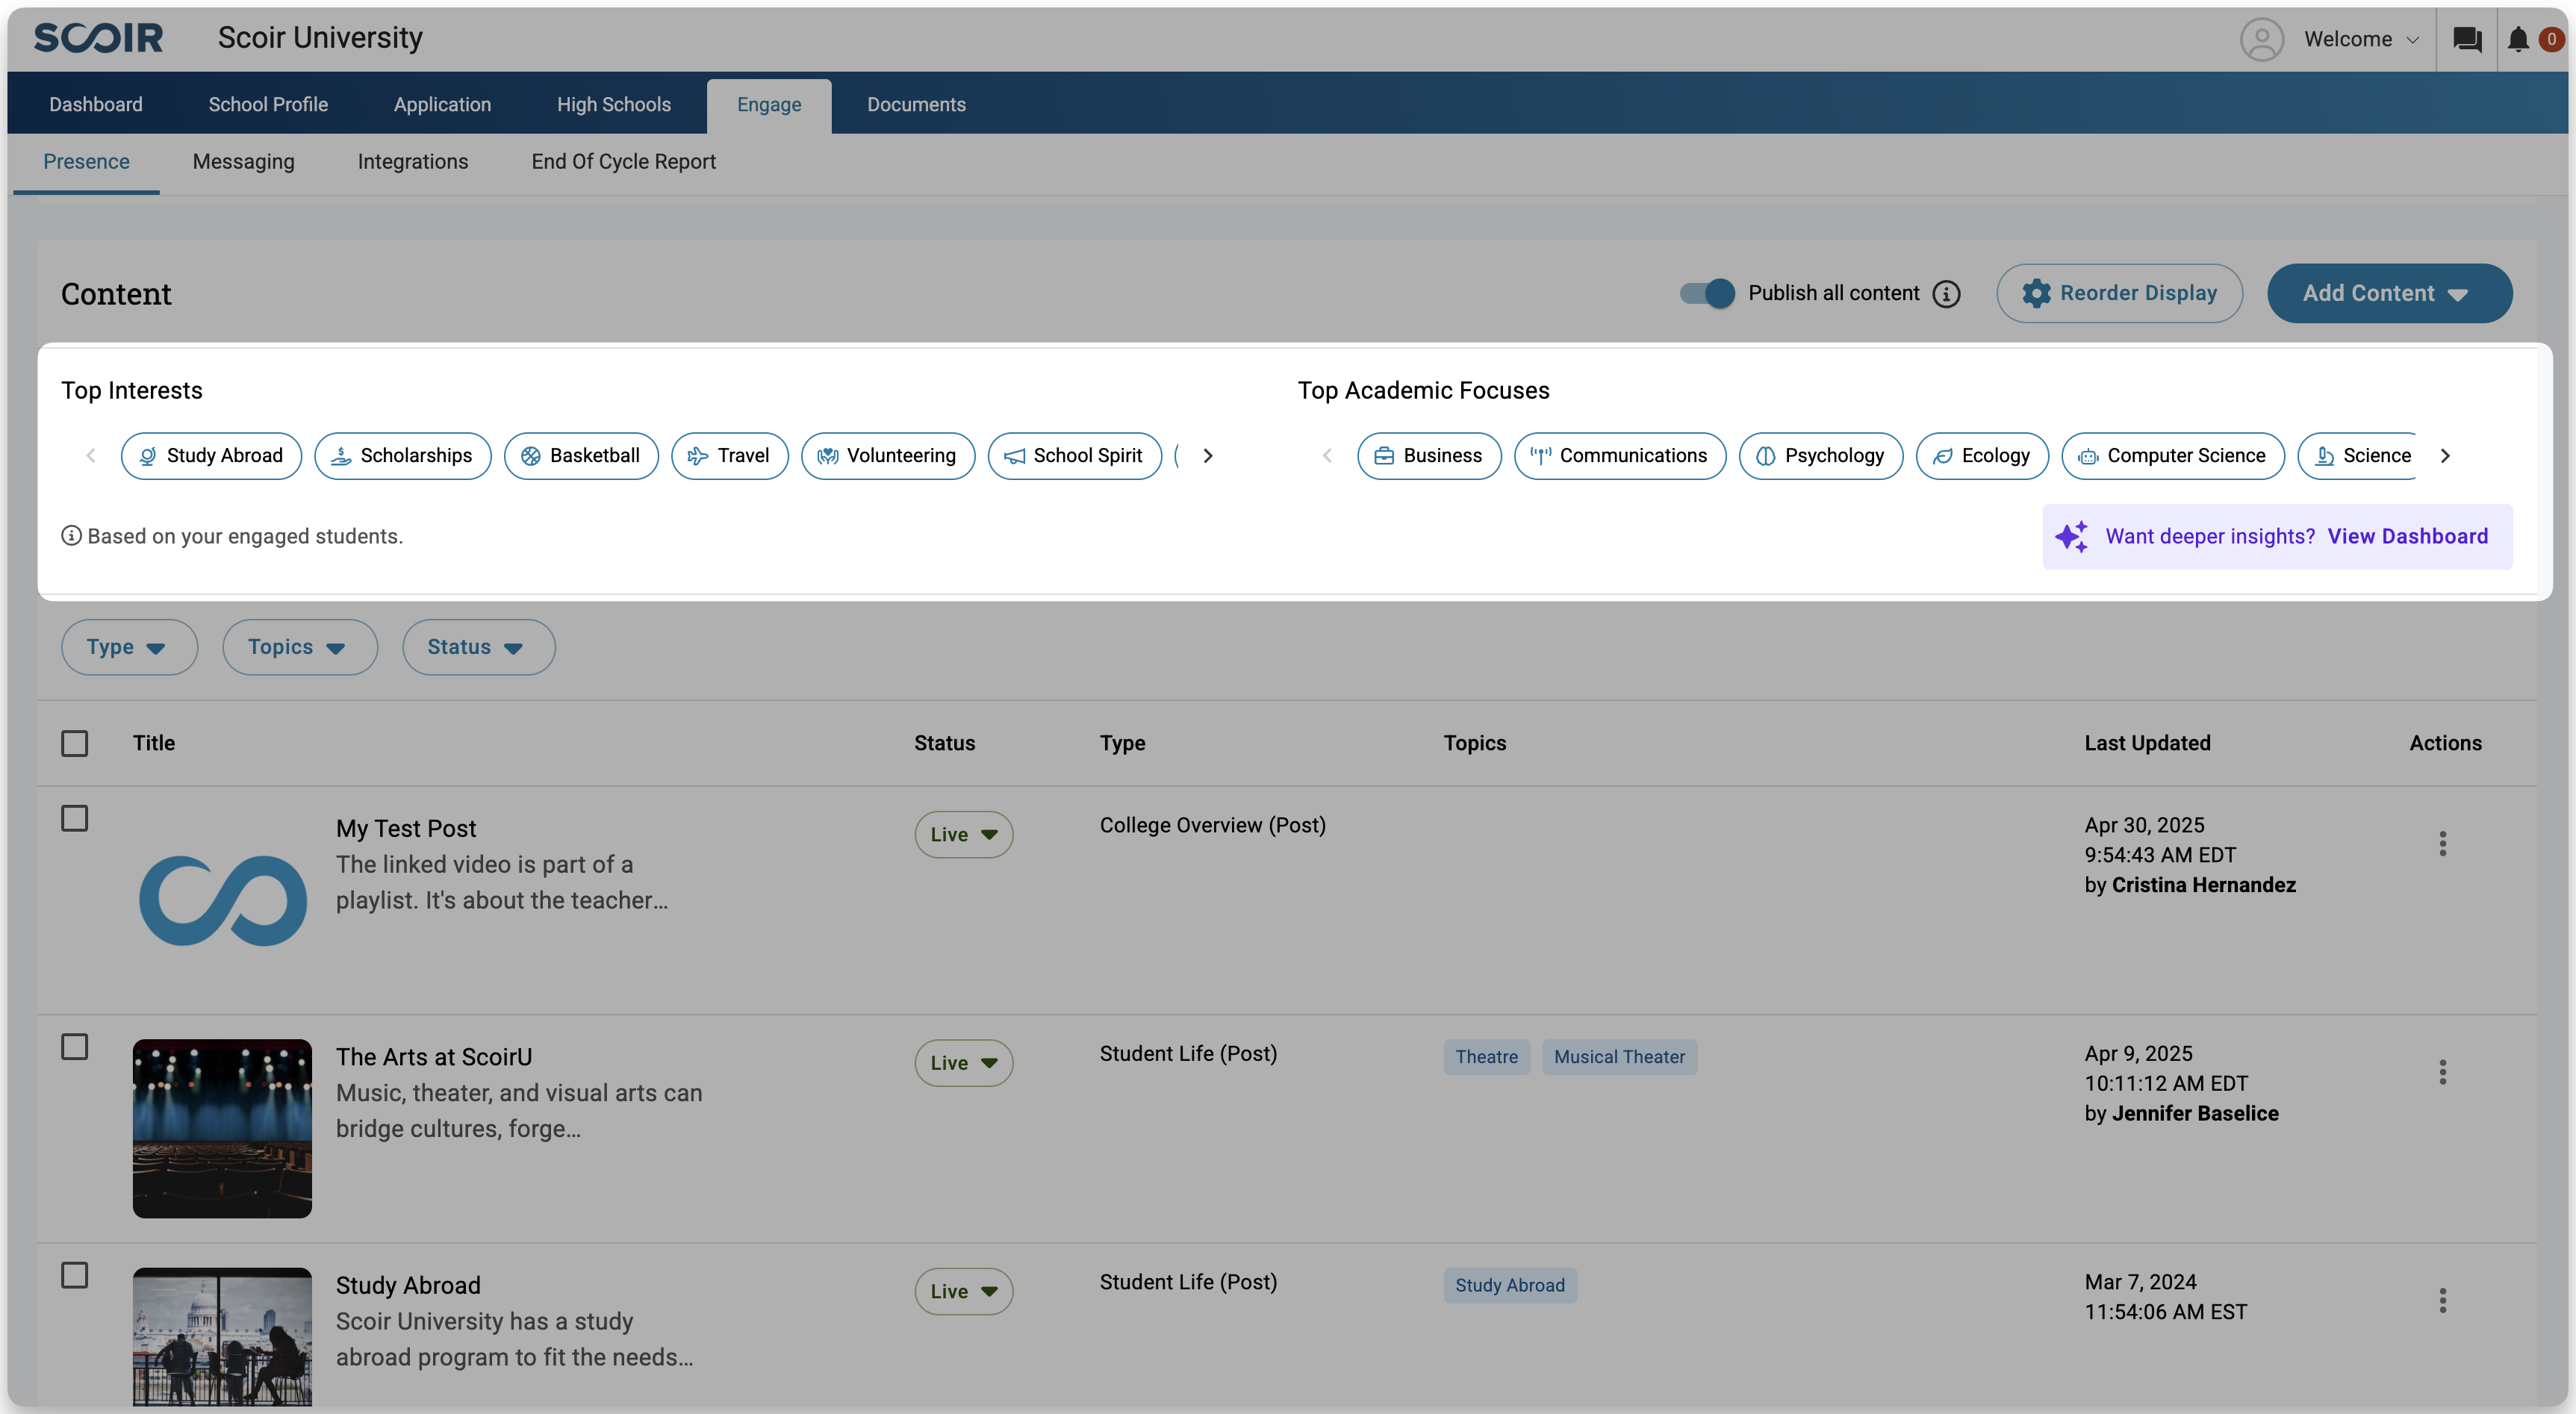Click the Reorder Display button

pyautogui.click(x=2118, y=293)
